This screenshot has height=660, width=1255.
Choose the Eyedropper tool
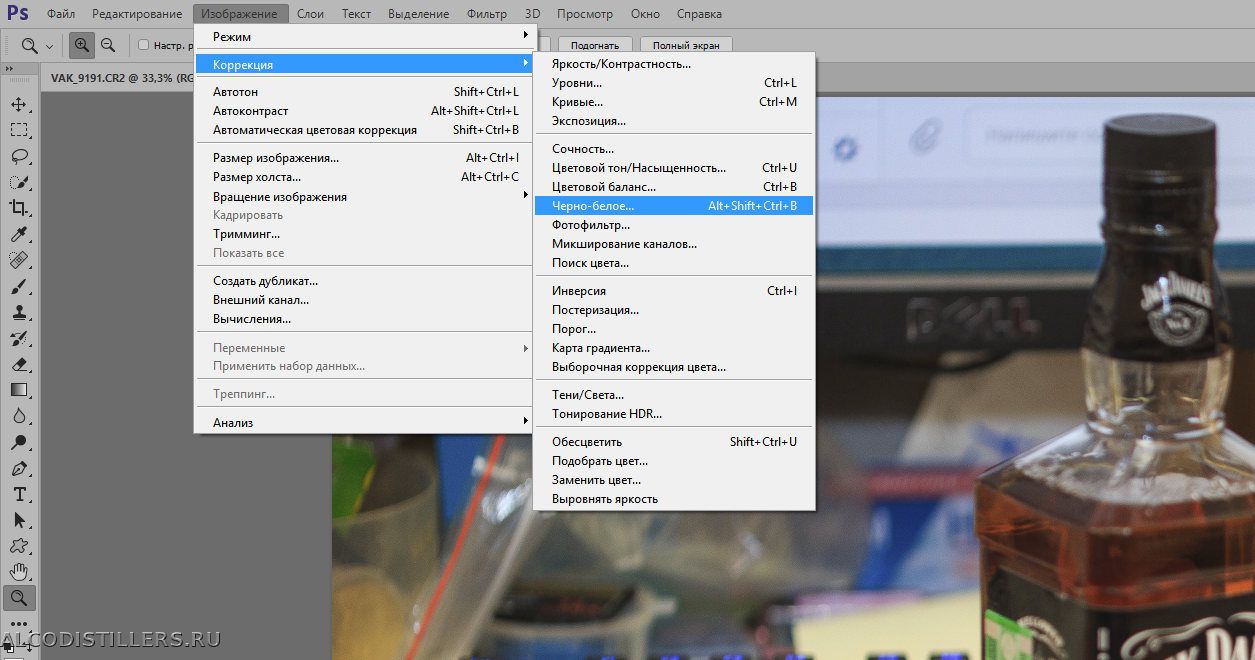(x=19, y=234)
